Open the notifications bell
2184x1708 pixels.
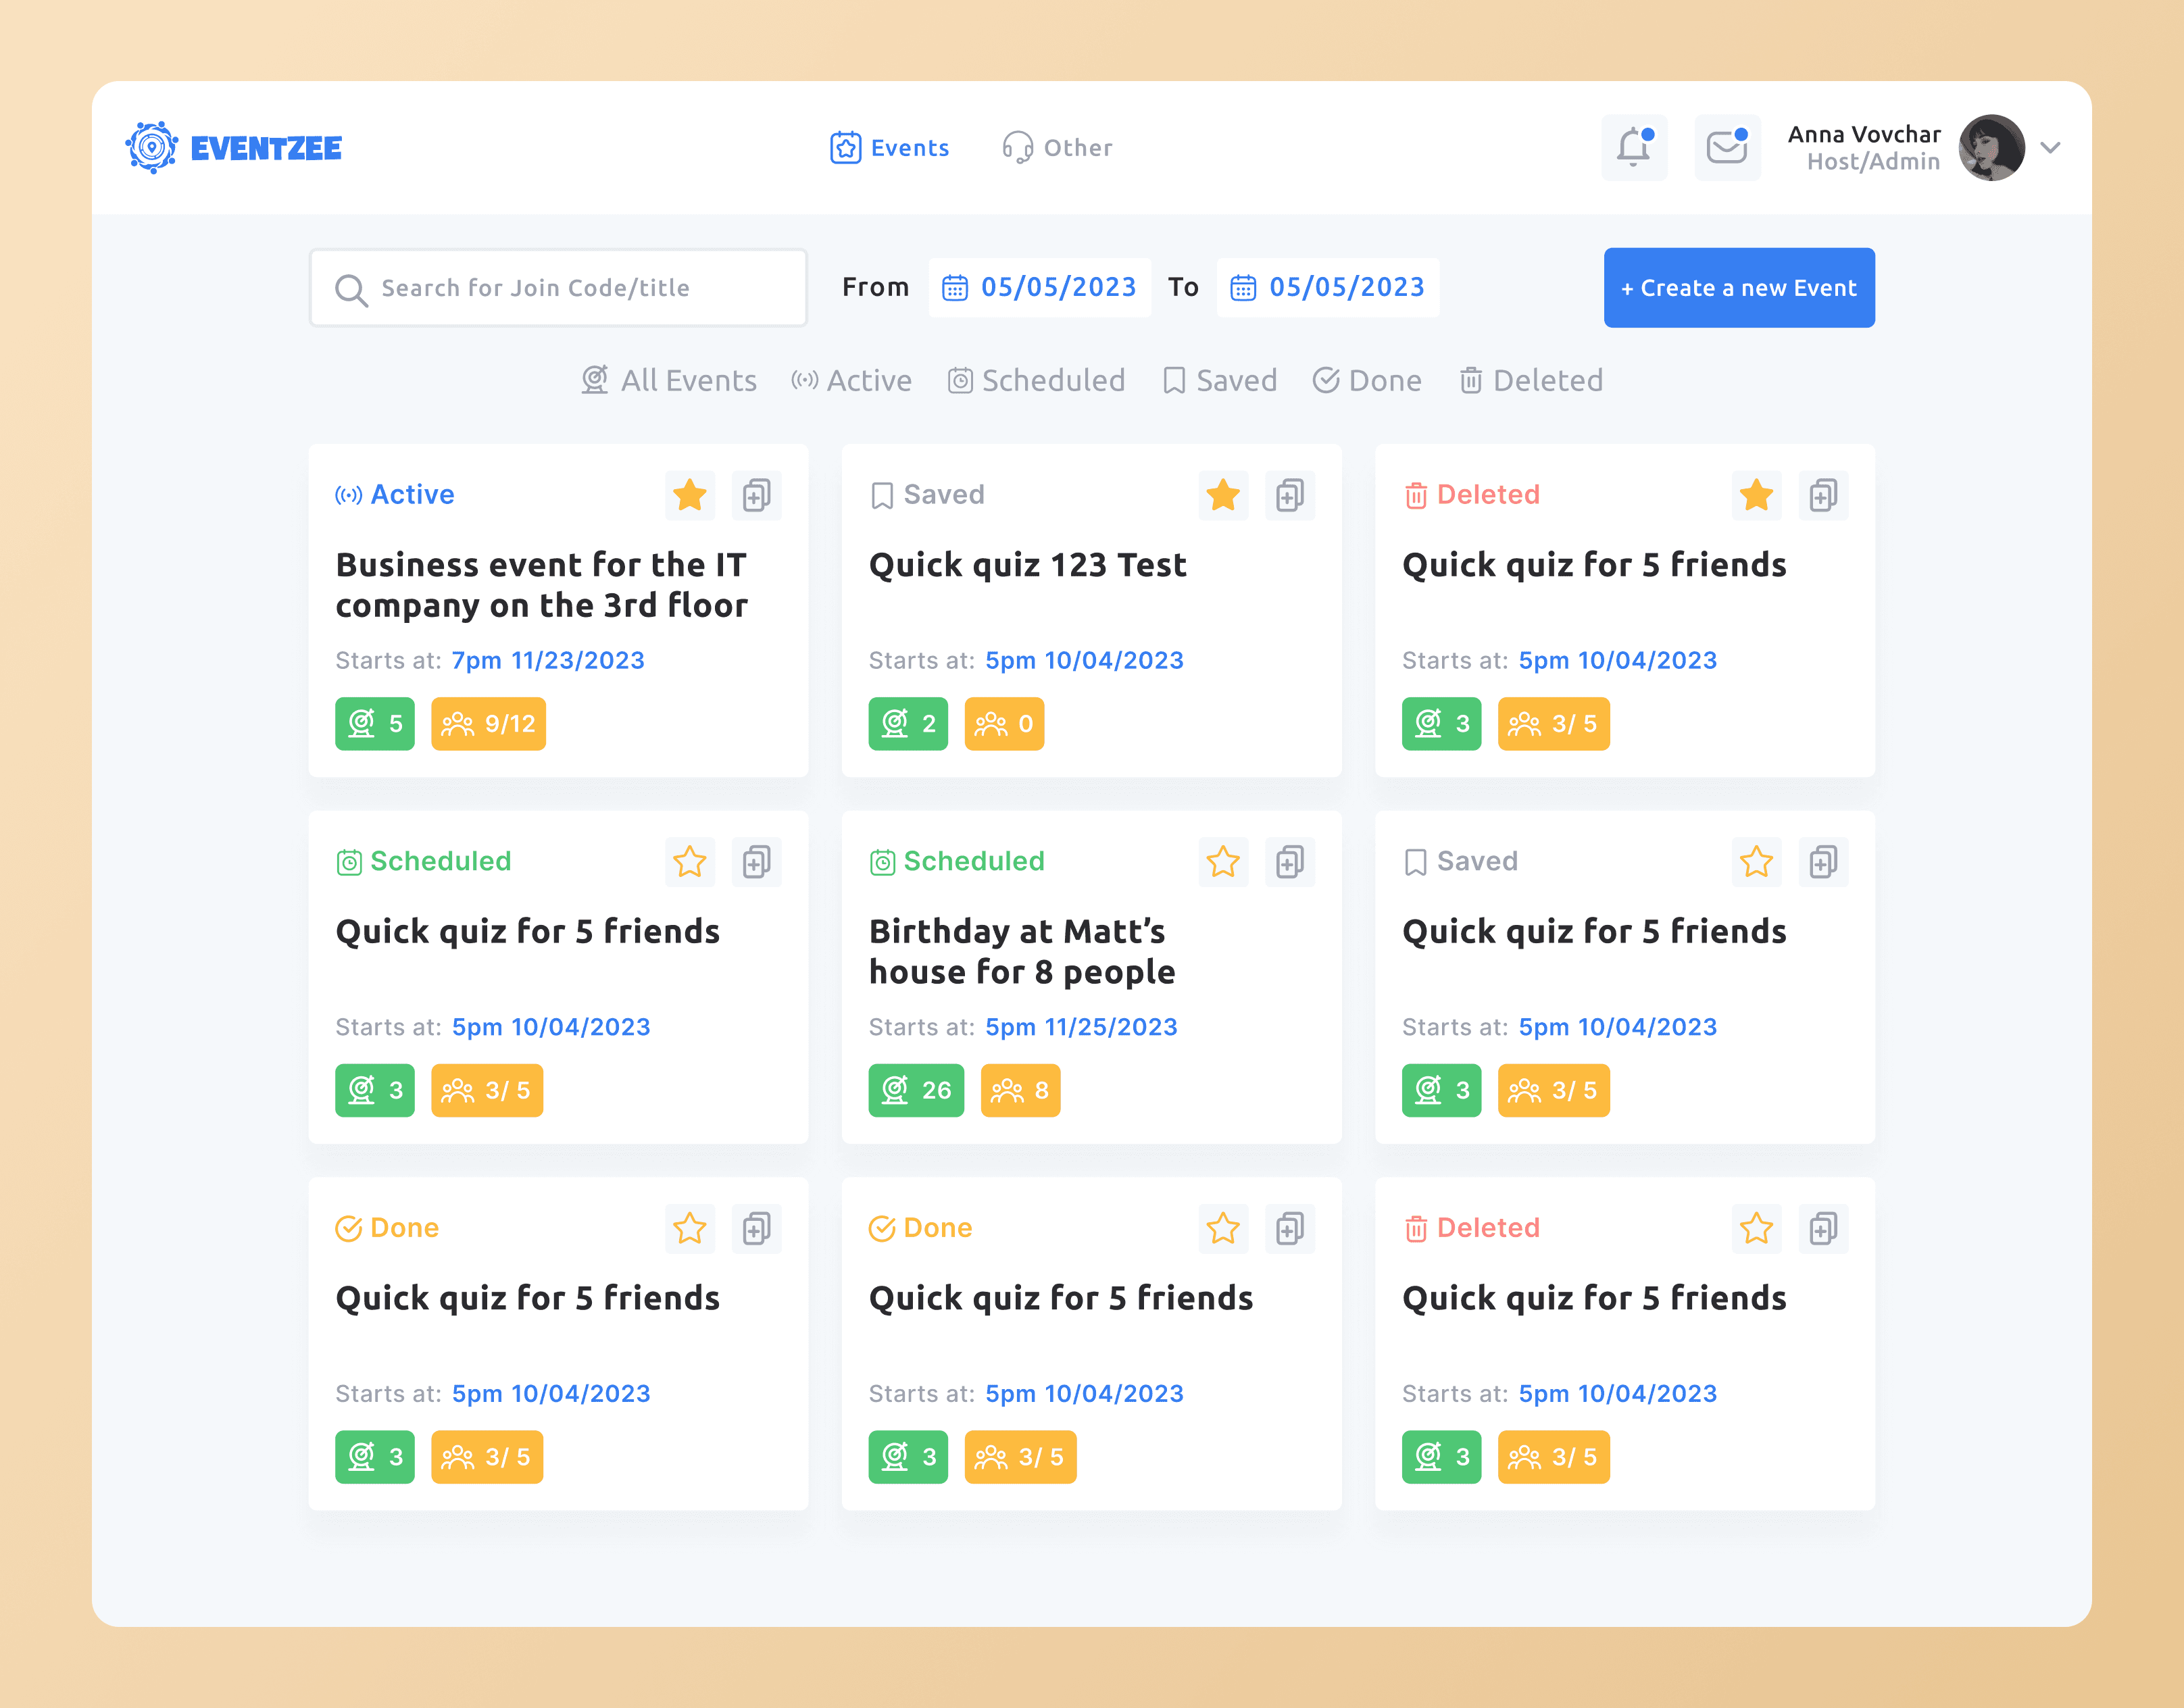tap(1634, 148)
